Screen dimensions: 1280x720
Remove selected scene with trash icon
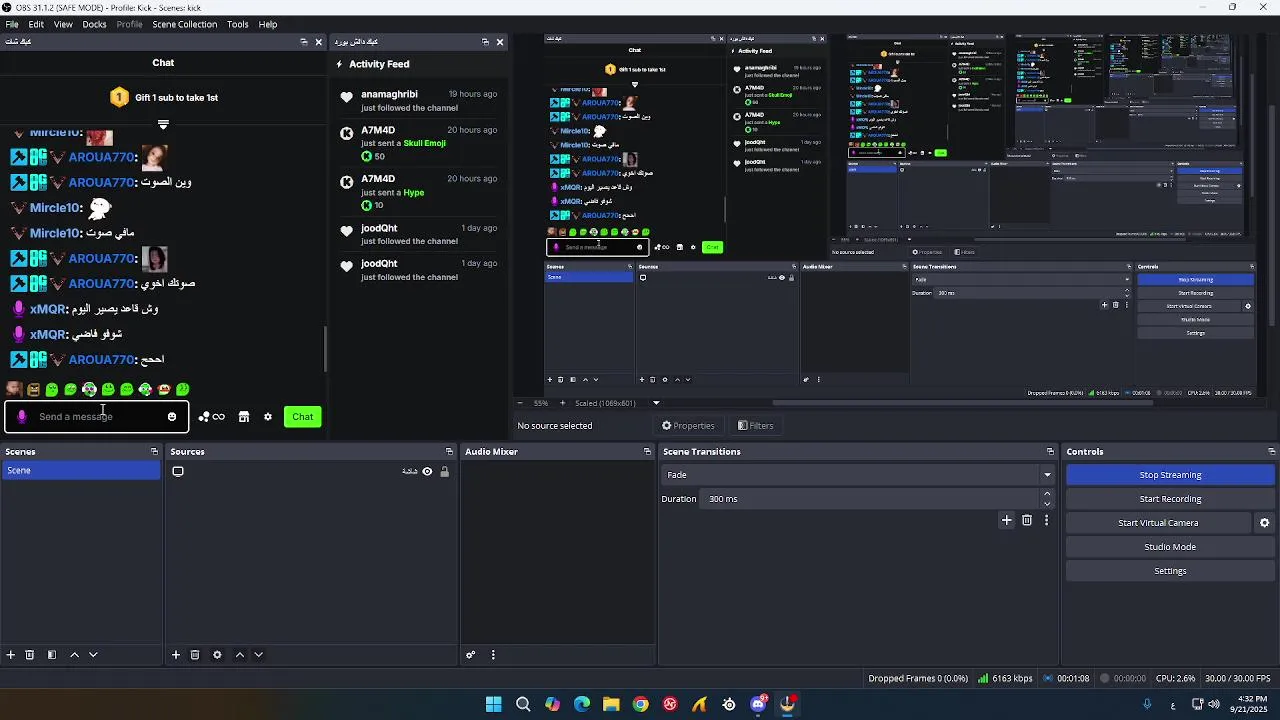coord(30,655)
